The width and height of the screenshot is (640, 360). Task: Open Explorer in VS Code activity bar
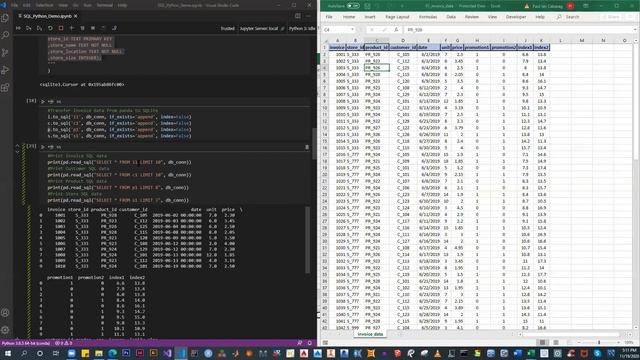pos(5,18)
